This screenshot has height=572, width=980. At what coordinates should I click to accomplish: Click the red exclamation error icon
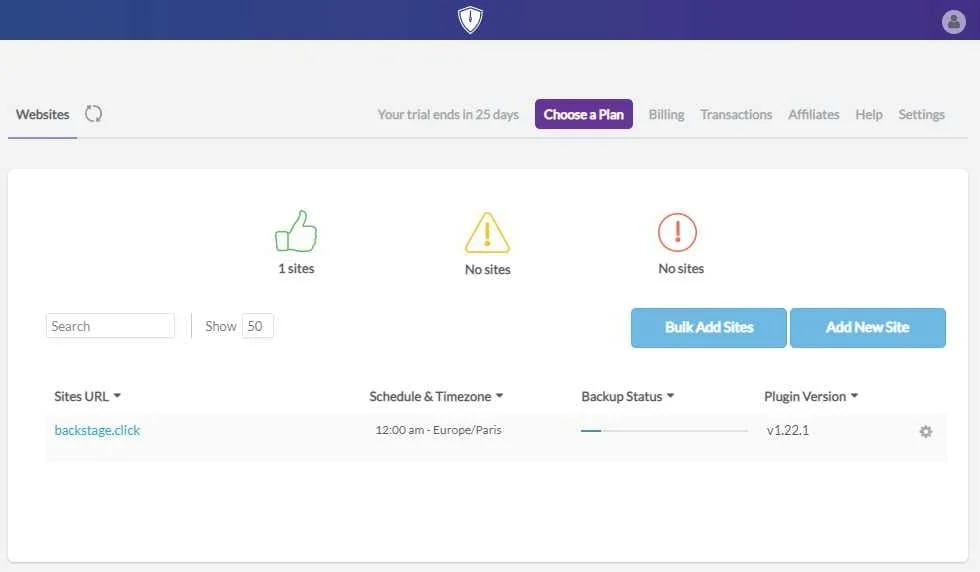[x=677, y=233]
